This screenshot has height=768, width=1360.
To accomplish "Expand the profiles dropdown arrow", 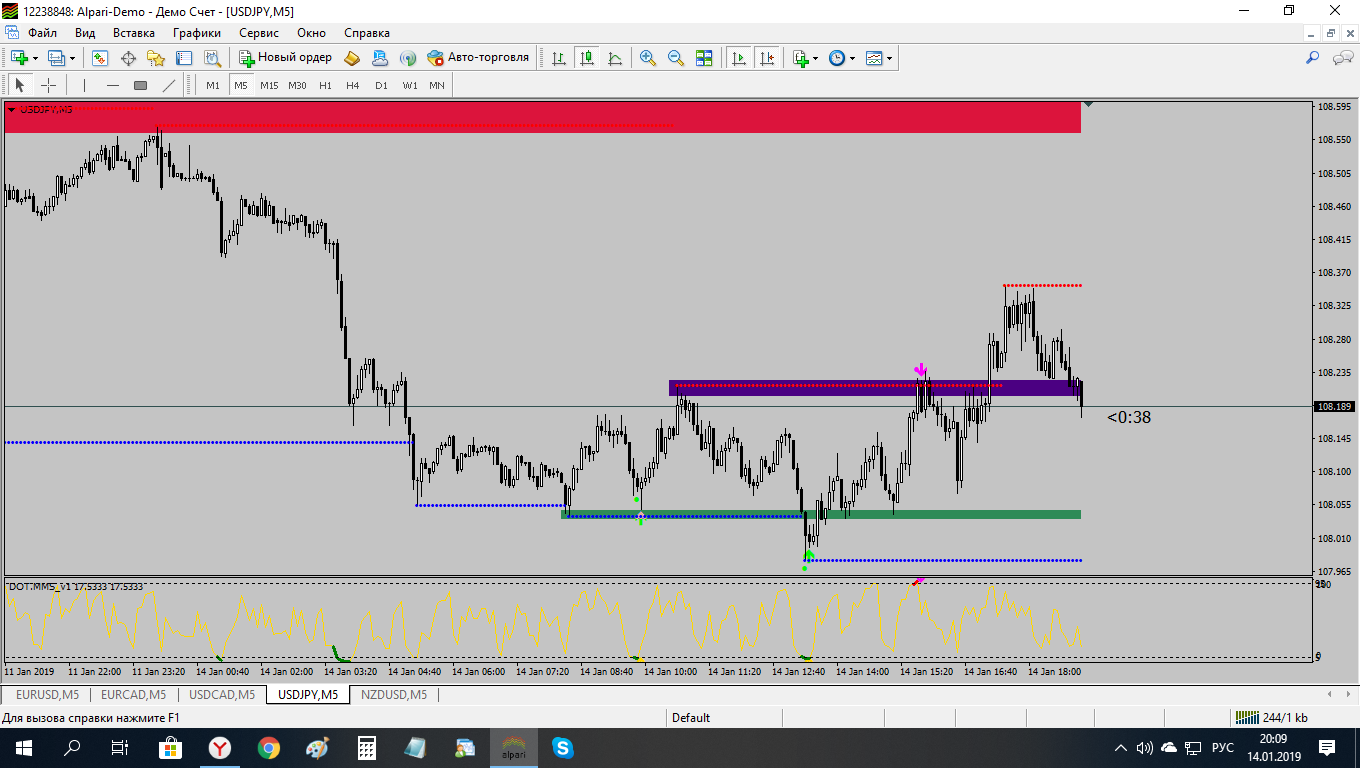I will pyautogui.click(x=72, y=58).
